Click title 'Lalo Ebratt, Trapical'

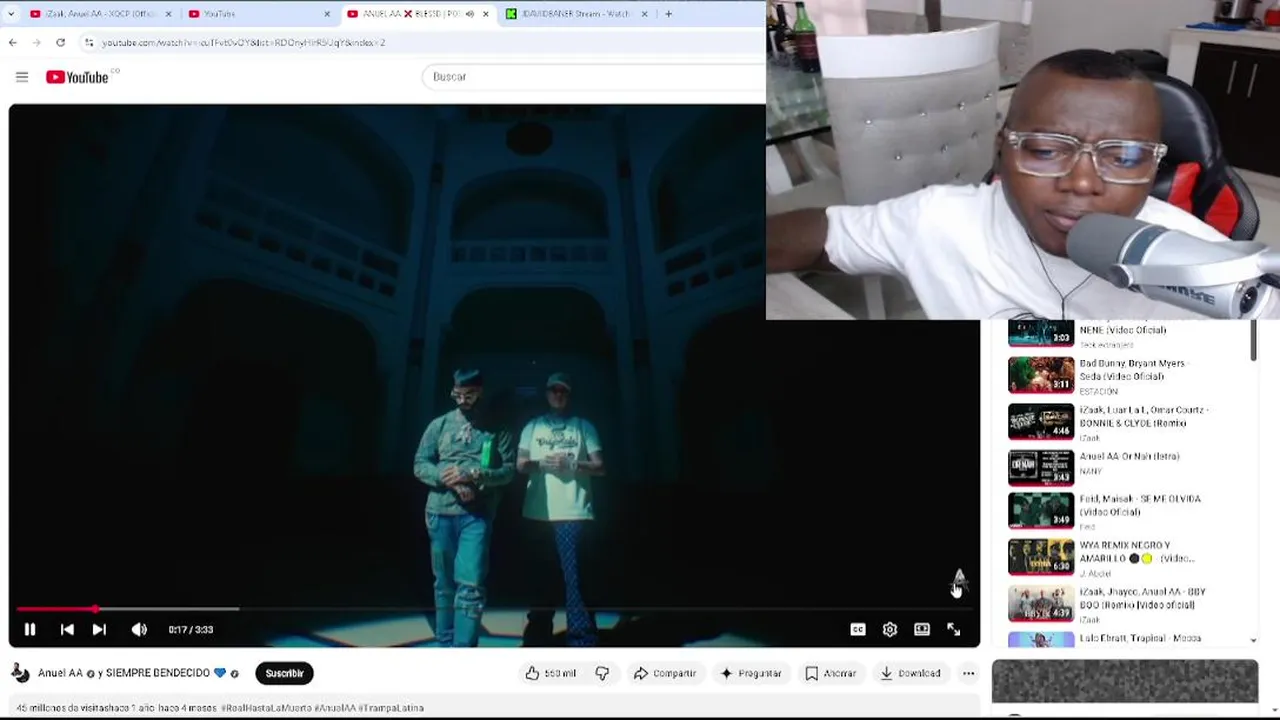click(1140, 638)
